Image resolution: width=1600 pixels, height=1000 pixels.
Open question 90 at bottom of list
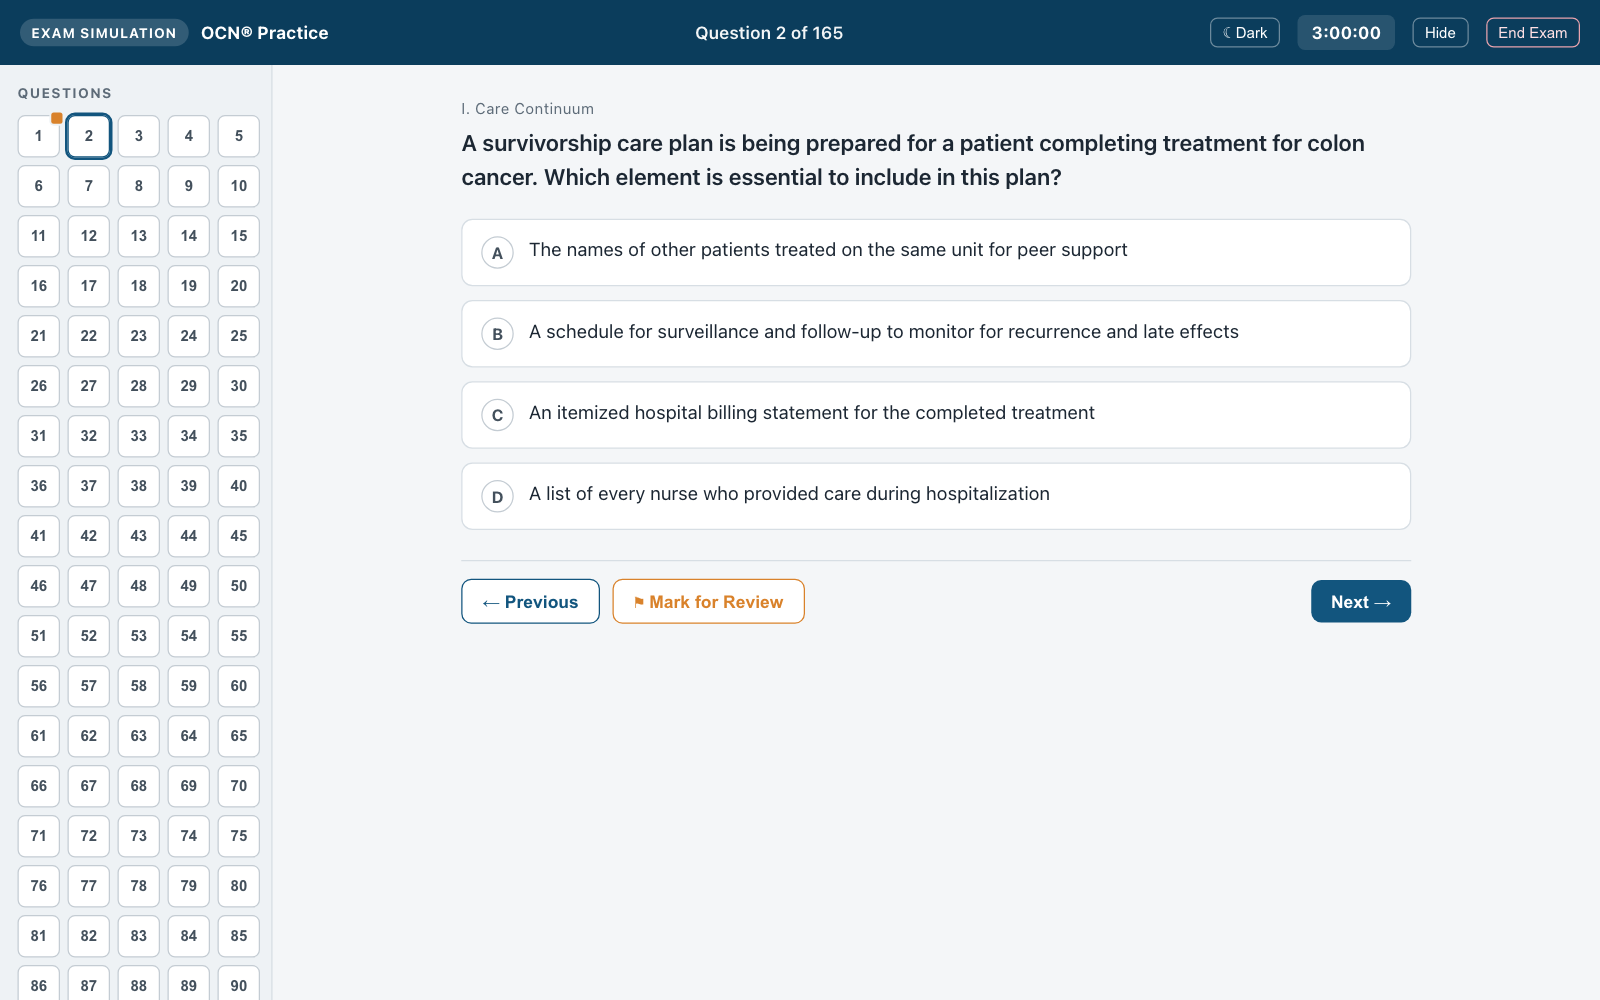(239, 984)
